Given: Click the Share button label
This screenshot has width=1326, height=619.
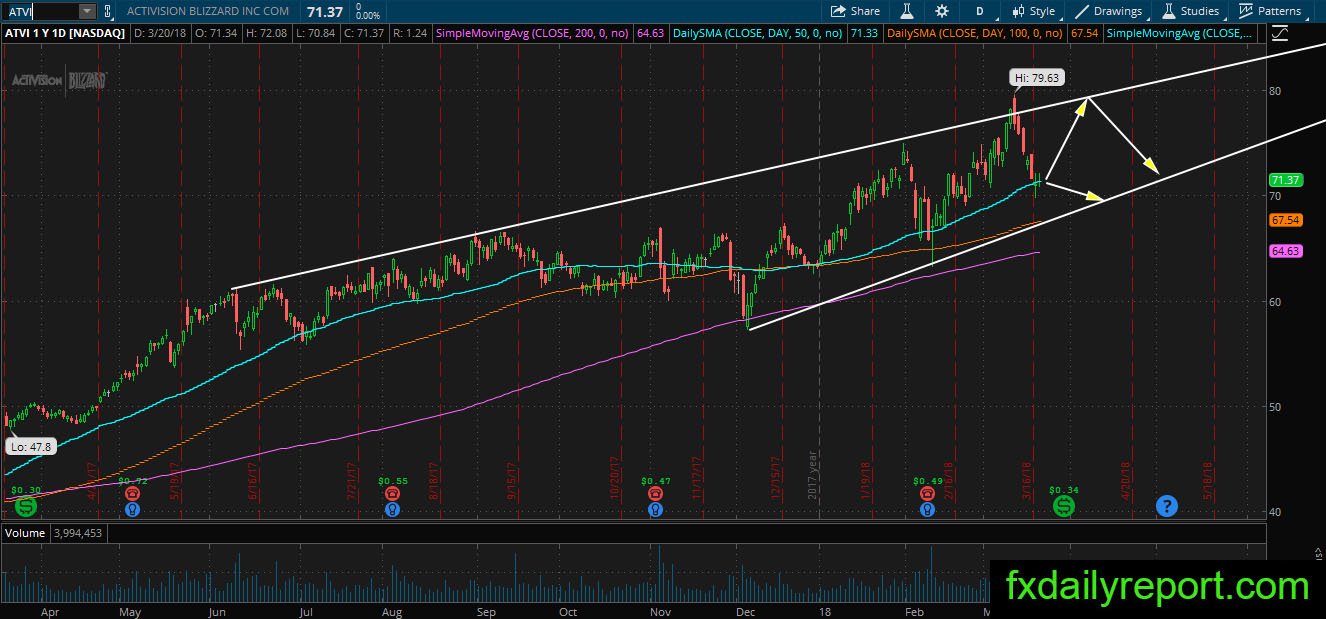Looking at the screenshot, I should 865,11.
